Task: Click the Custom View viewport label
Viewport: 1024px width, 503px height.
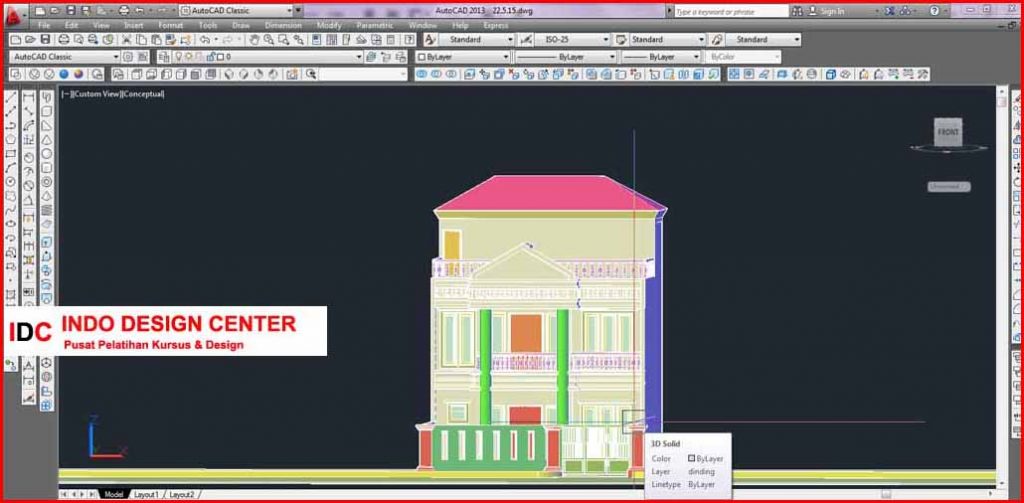Action: click(96, 94)
